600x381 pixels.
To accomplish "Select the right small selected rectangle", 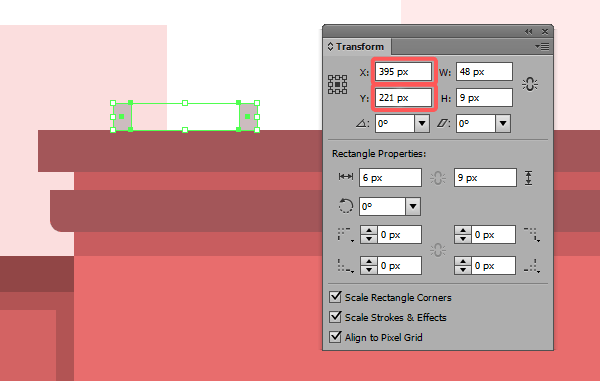I will tap(248, 117).
